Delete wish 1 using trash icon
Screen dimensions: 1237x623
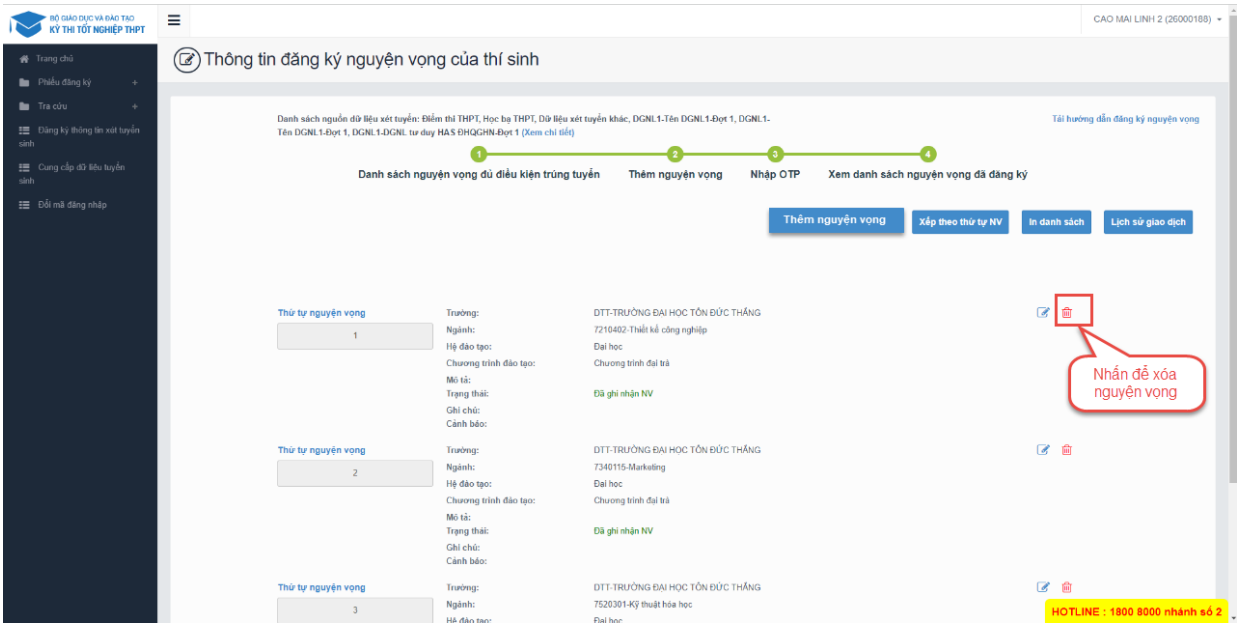(x=1066, y=312)
